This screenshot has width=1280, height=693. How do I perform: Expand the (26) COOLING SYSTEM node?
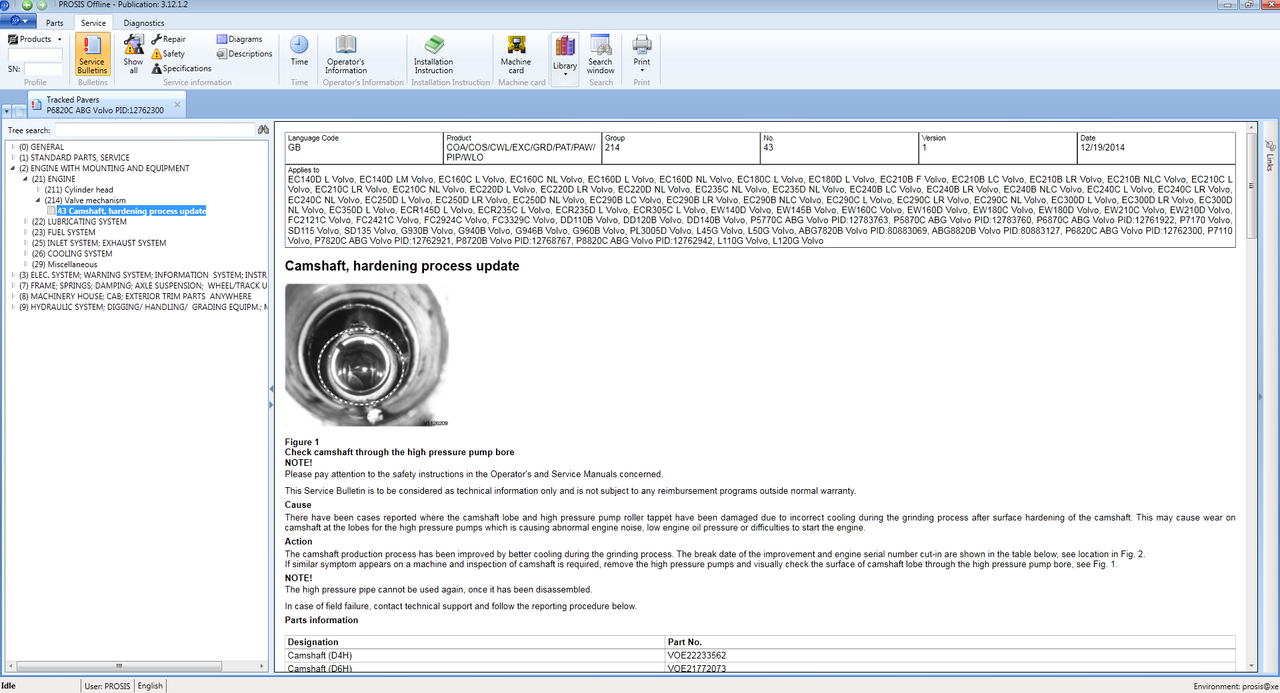pyautogui.click(x=25, y=253)
